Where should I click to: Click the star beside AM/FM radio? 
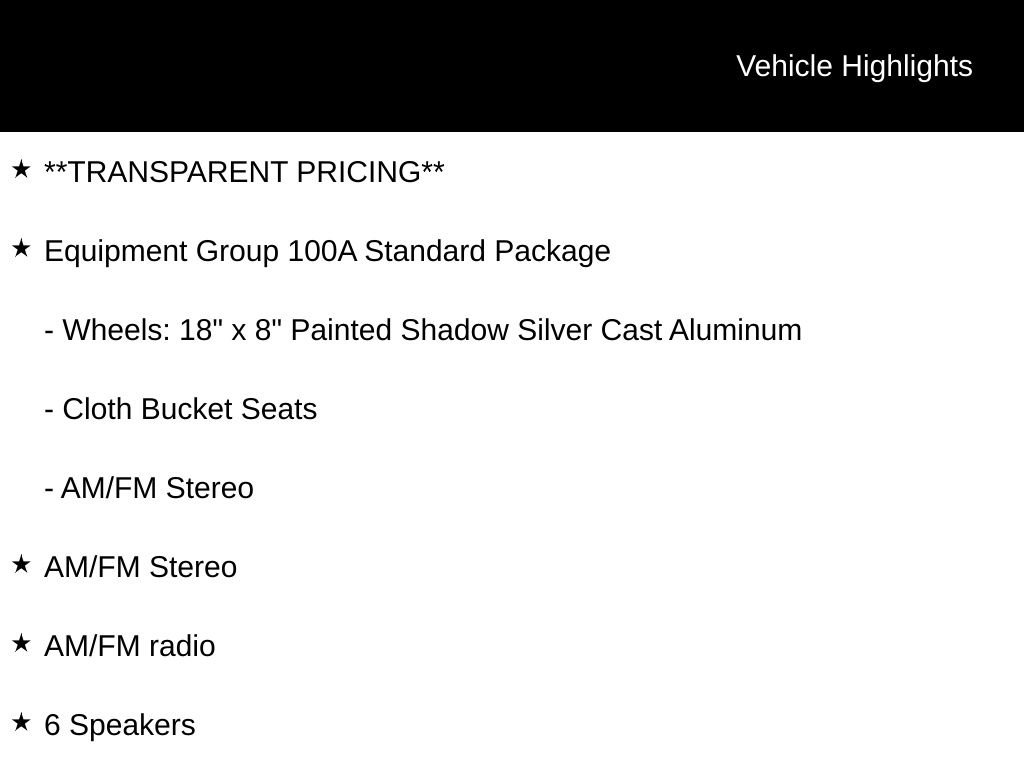21,643
